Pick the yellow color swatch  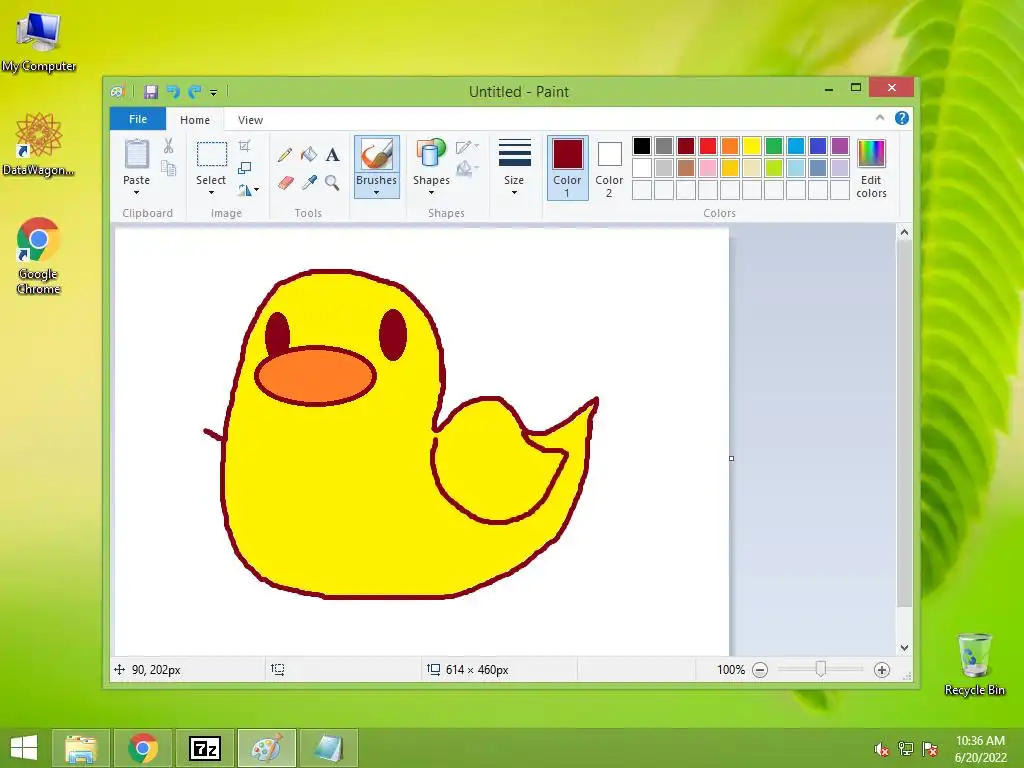pyautogui.click(x=752, y=146)
